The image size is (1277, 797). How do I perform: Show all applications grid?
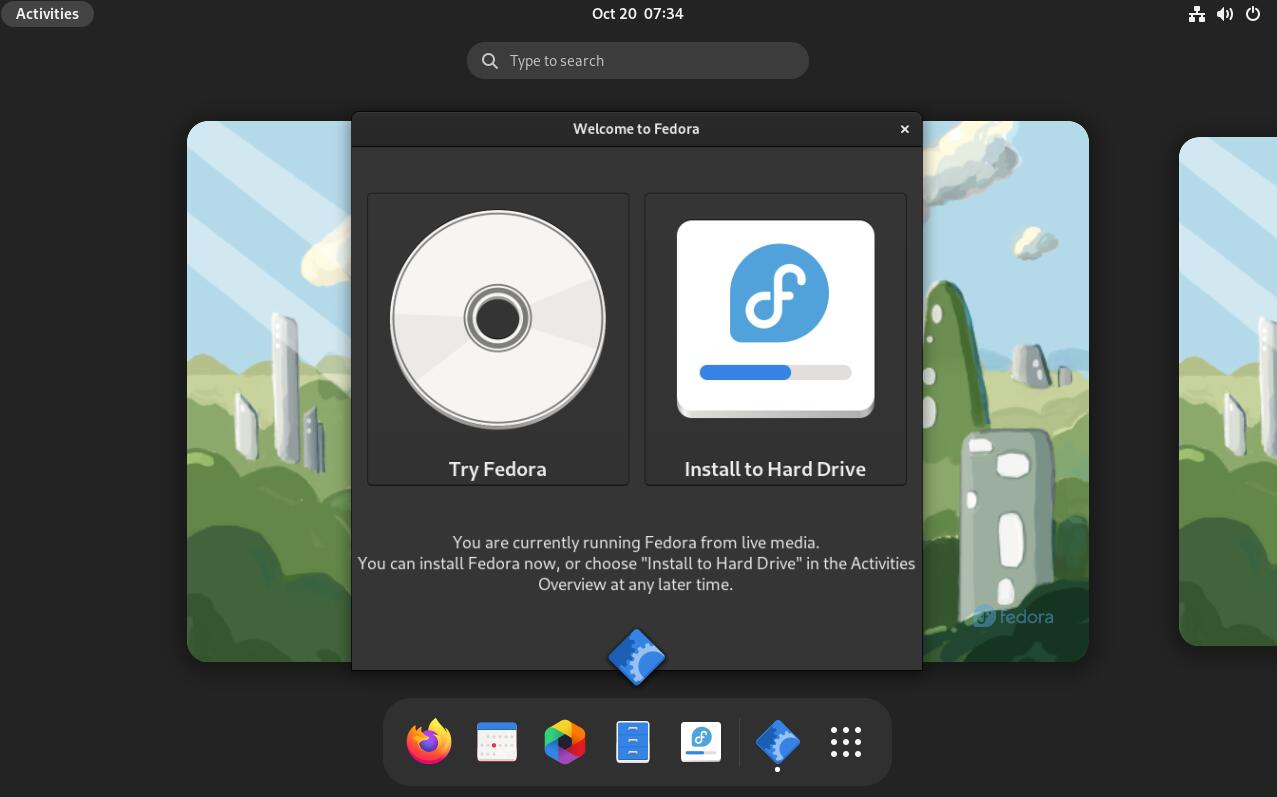tap(846, 742)
